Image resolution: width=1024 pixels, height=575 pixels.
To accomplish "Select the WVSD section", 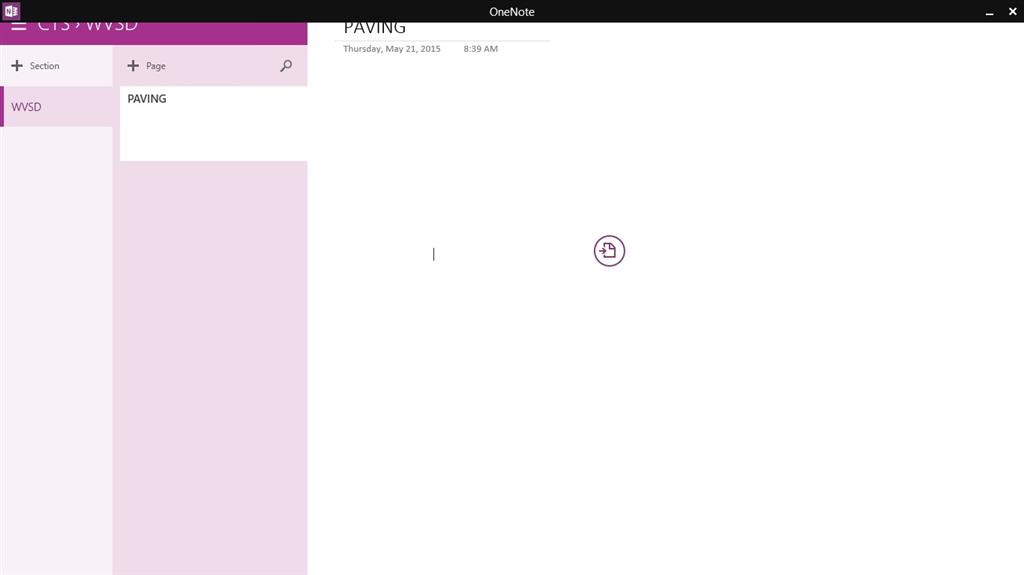I will point(56,107).
